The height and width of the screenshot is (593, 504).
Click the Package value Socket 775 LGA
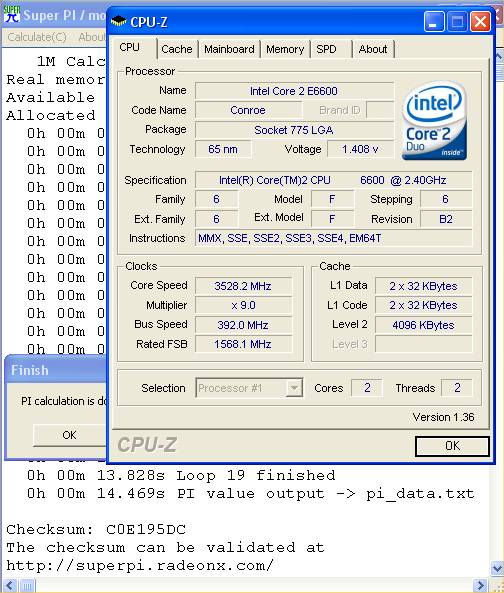[294, 130]
